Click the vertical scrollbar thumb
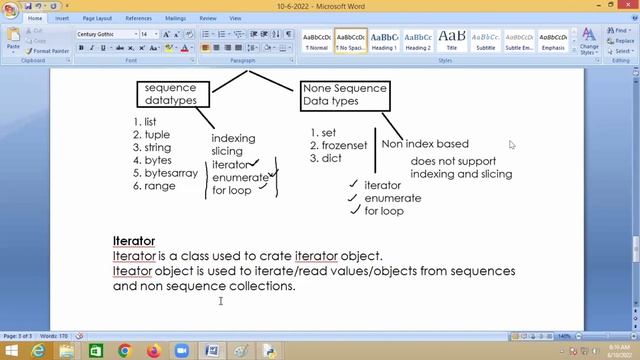This screenshot has height=360, width=640. click(636, 249)
